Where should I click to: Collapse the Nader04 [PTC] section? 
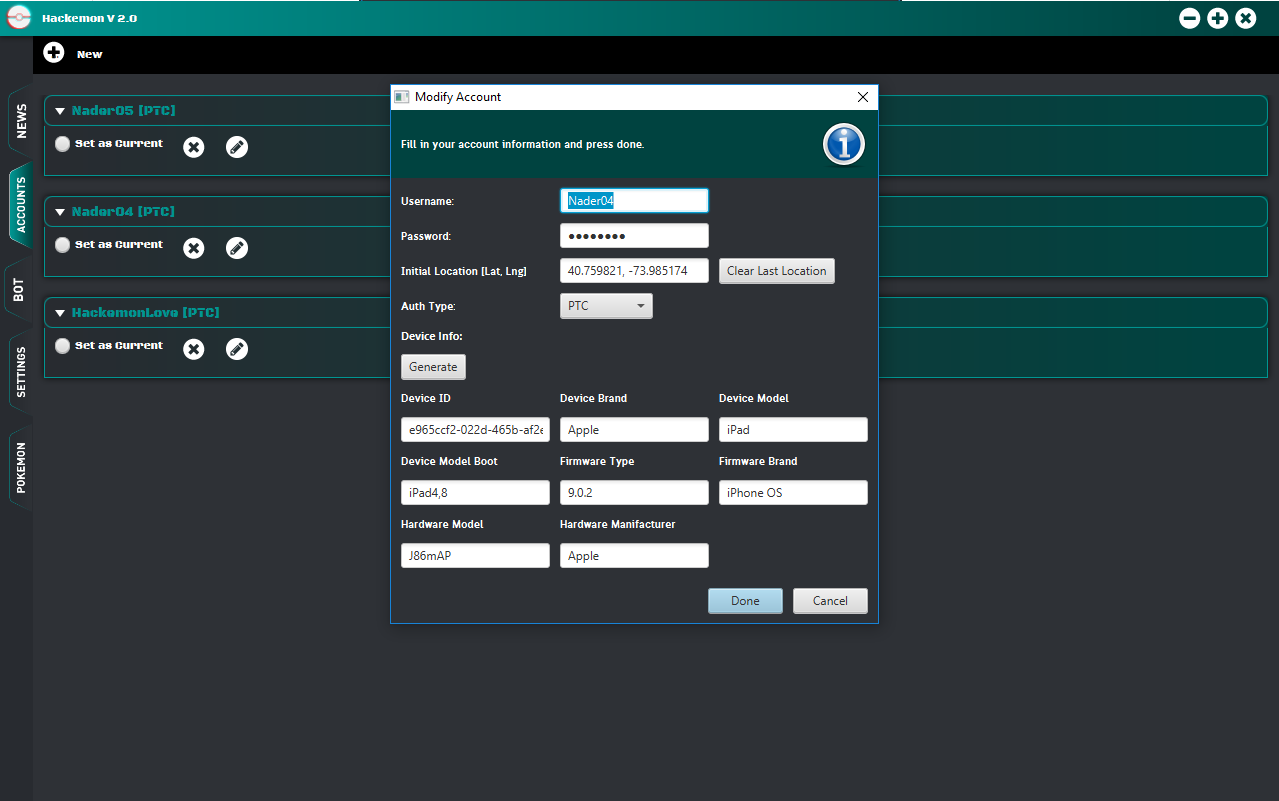(x=60, y=212)
